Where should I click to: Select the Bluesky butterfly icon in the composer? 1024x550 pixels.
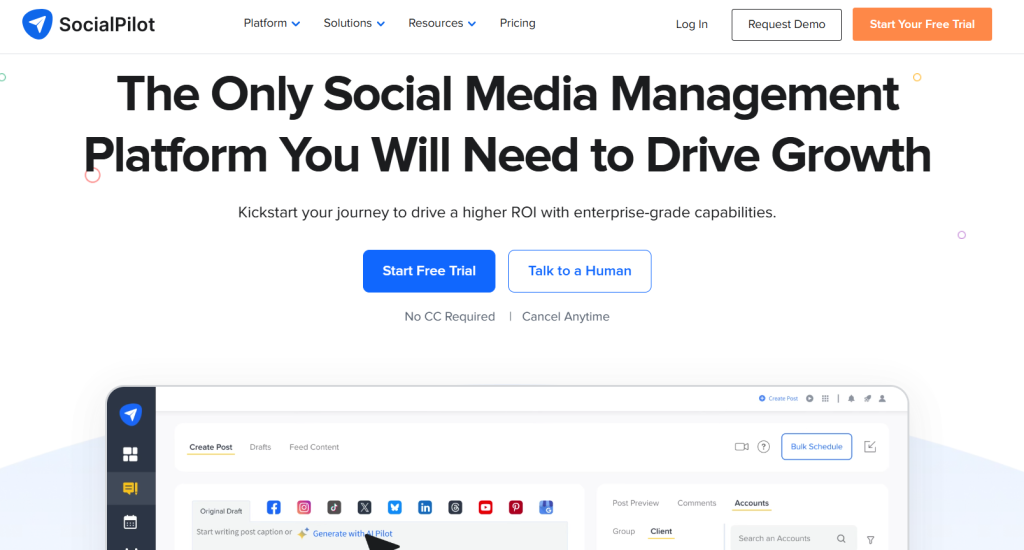click(394, 508)
